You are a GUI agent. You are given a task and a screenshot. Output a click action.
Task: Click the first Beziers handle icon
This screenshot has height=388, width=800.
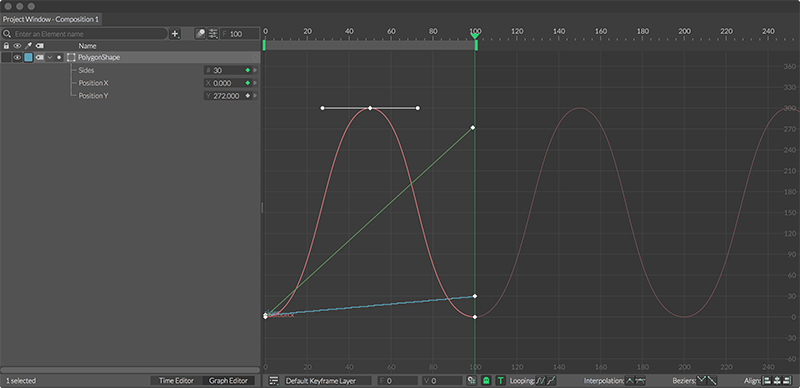(x=702, y=380)
